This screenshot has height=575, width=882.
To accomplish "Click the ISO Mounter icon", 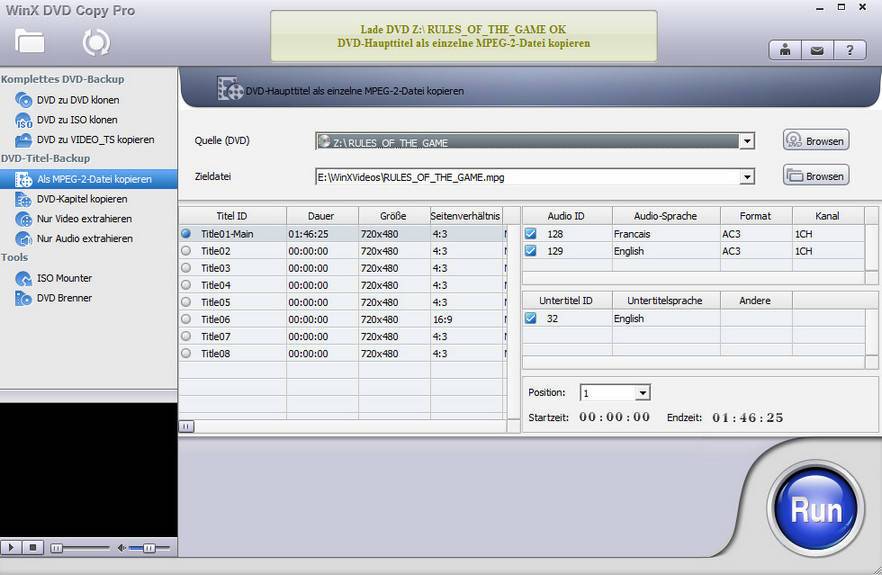I will coord(24,278).
